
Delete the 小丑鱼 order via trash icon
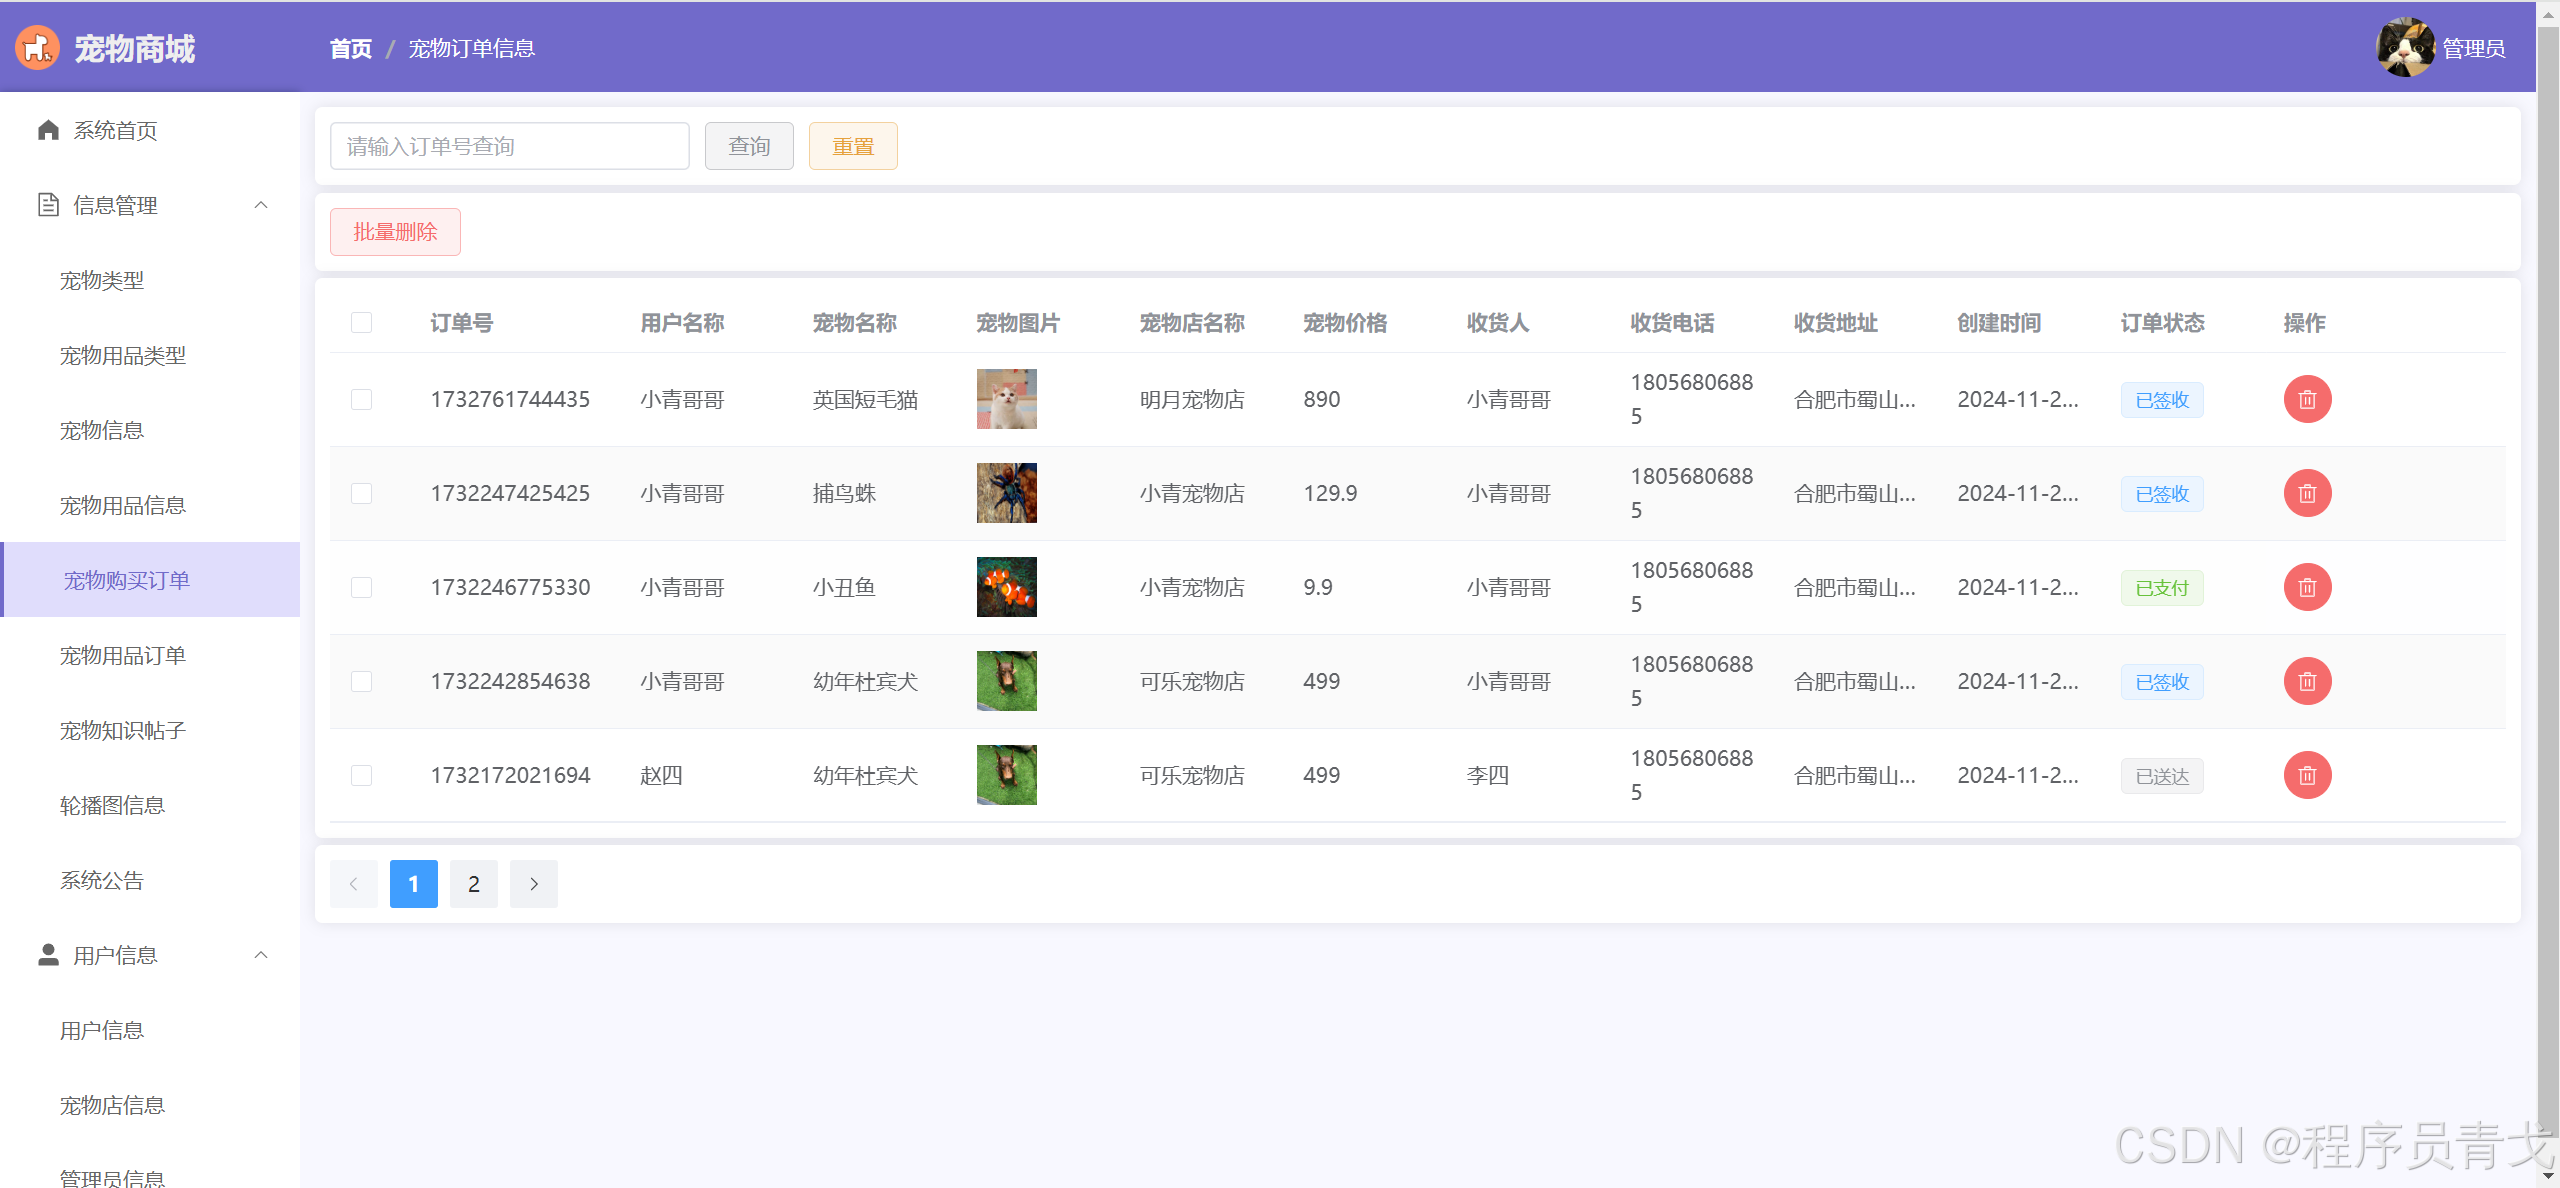[x=2306, y=588]
